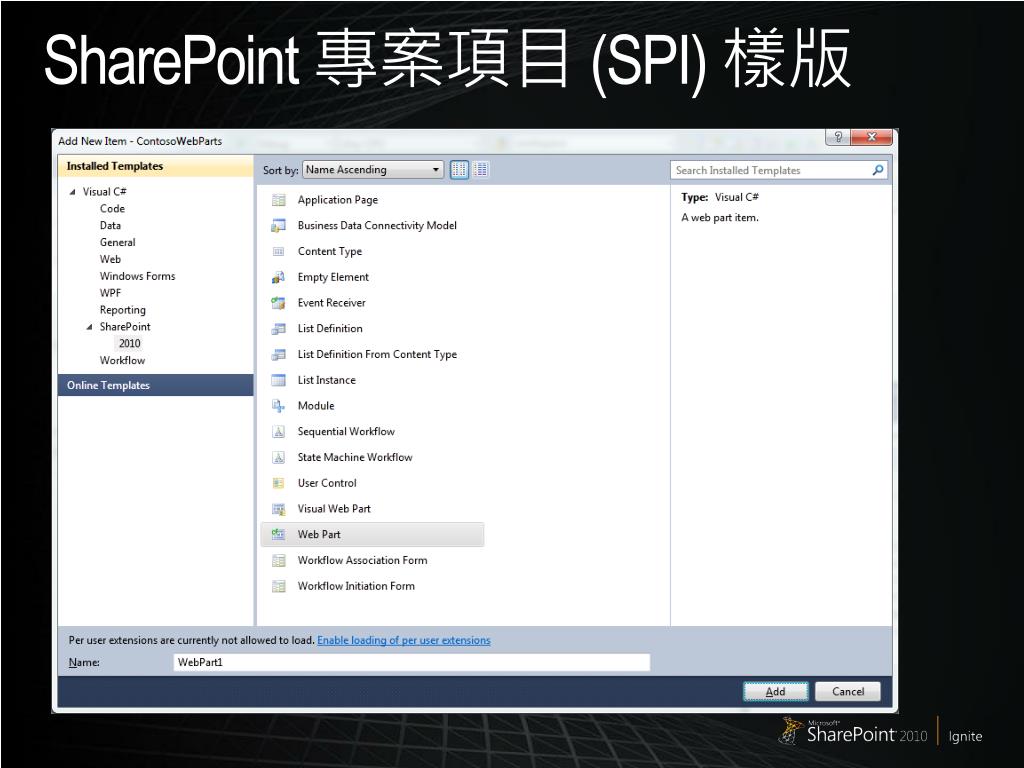Select the Data category
This screenshot has width=1024, height=768.
click(x=110, y=226)
